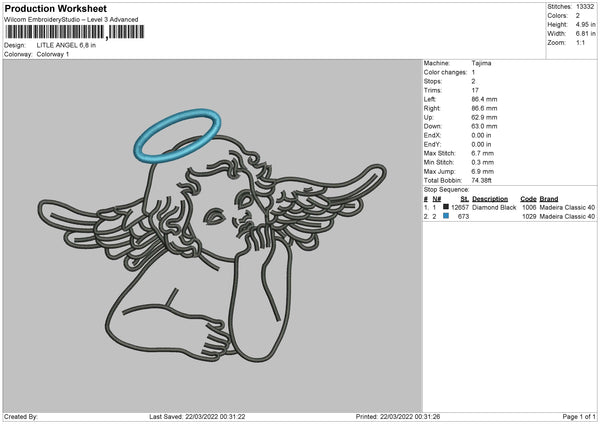The image size is (600, 424).
Task: Select the Right value 86.6 mm
Action: click(x=484, y=108)
